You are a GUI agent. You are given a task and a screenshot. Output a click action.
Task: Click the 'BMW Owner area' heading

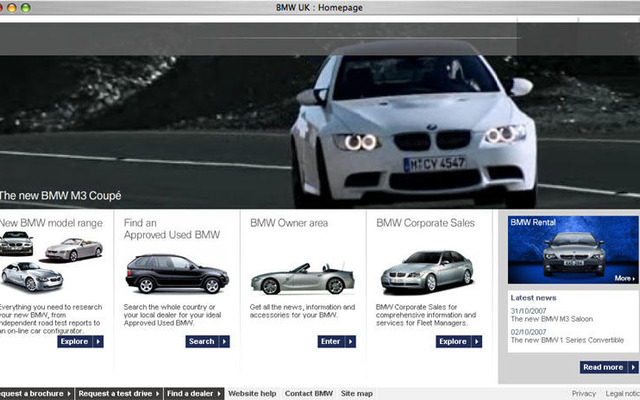[289, 223]
